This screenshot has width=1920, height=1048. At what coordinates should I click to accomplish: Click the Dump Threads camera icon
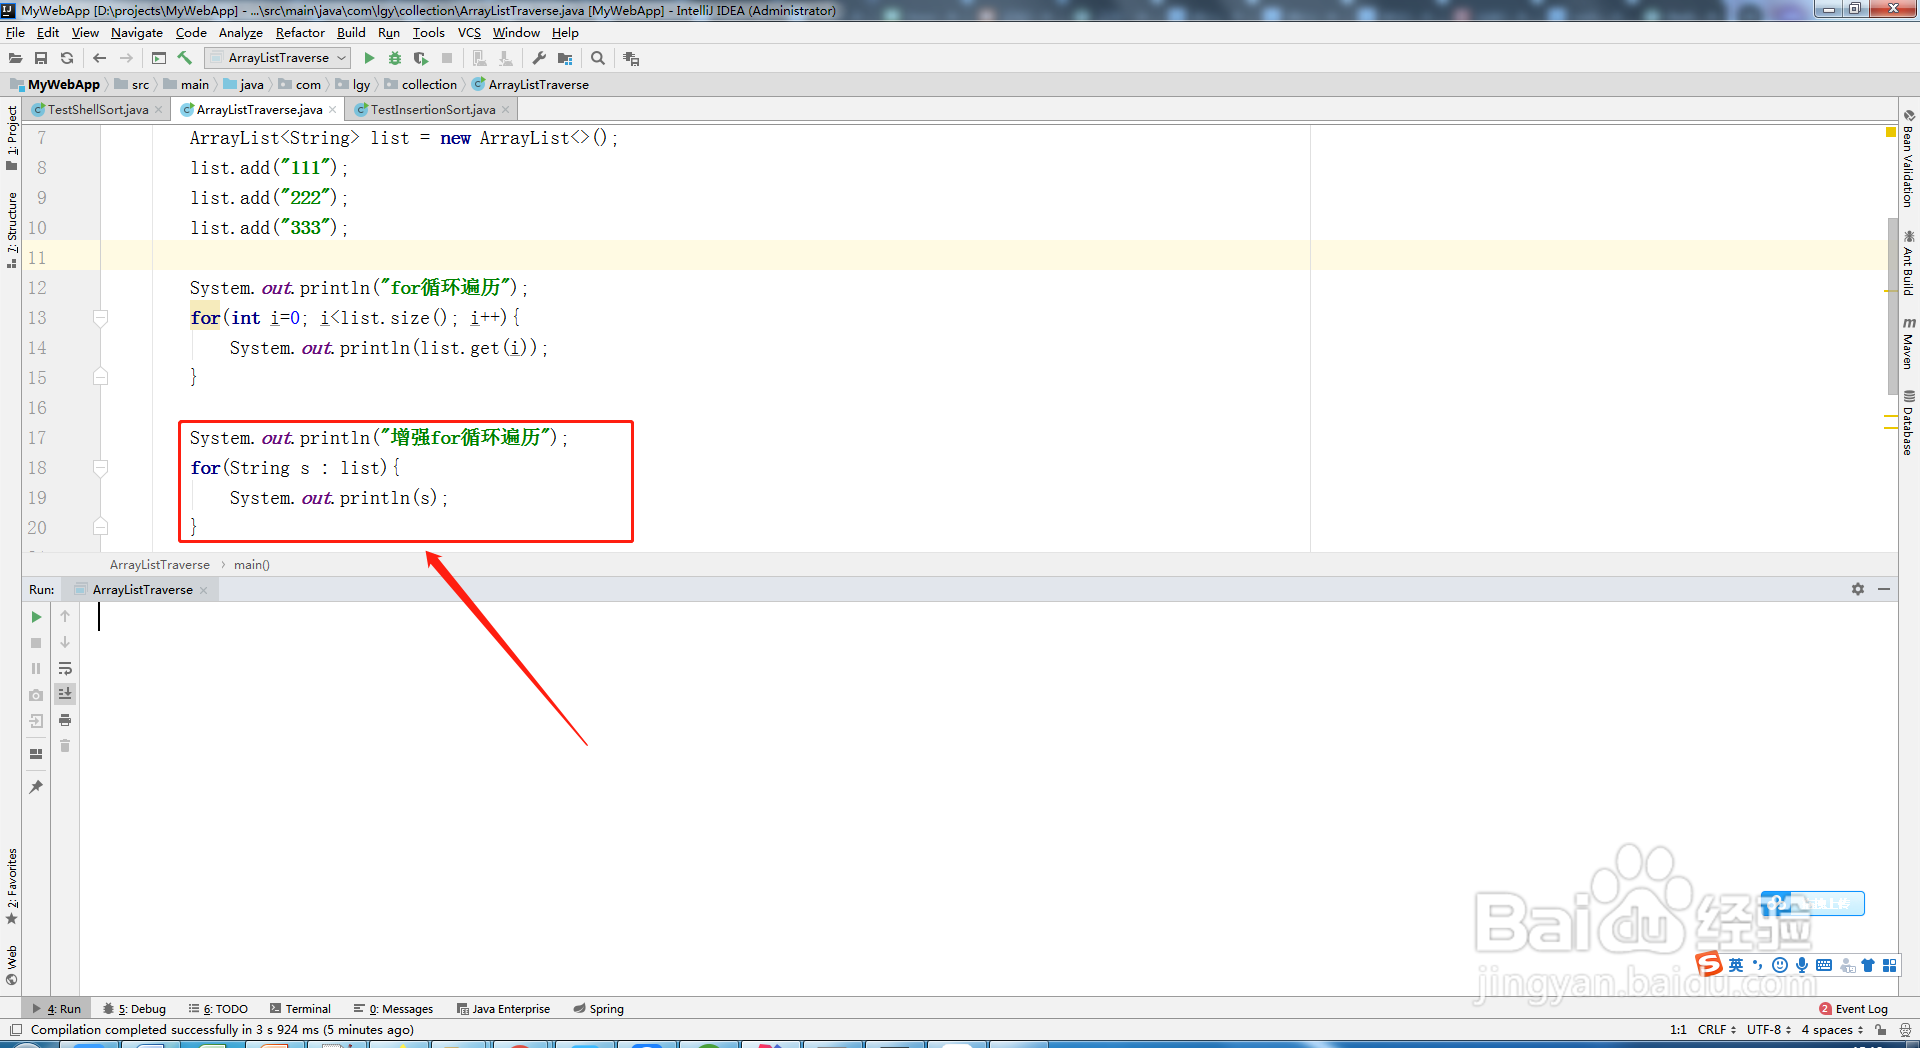[x=36, y=695]
